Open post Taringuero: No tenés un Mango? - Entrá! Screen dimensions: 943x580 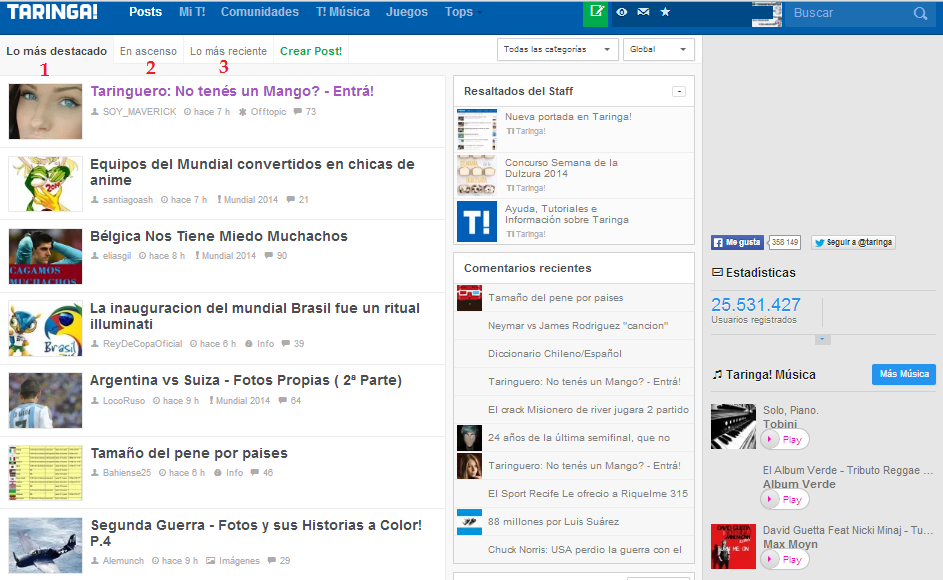(x=232, y=91)
